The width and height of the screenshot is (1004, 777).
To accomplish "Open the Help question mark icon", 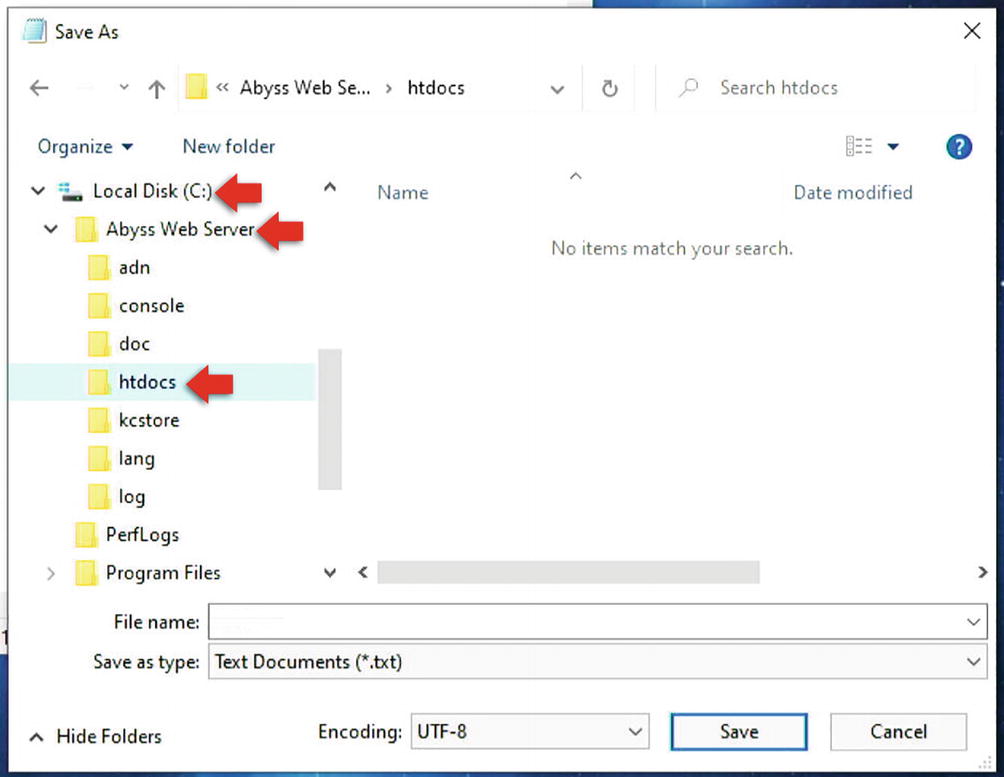I will tap(959, 147).
